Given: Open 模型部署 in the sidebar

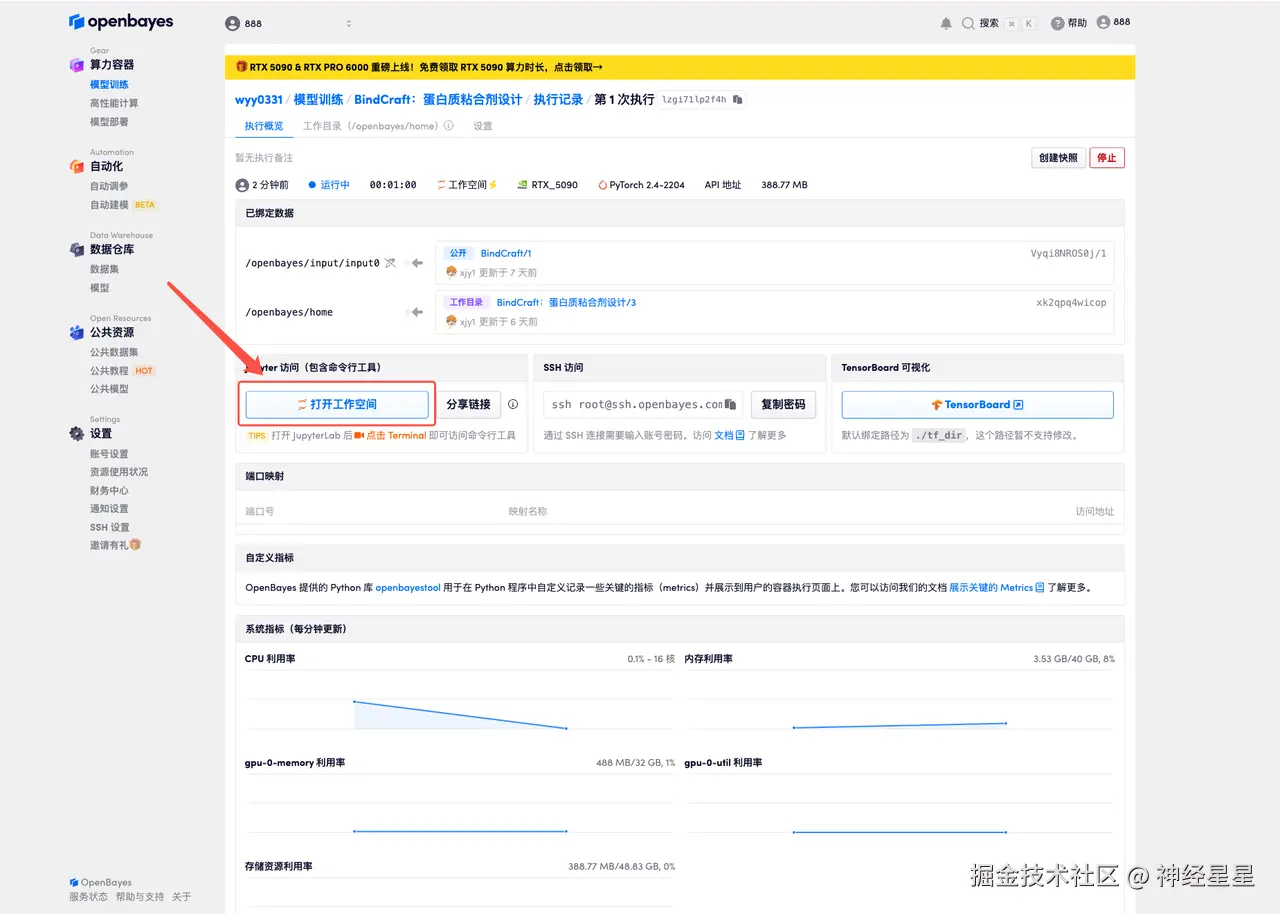Looking at the screenshot, I should coord(109,122).
